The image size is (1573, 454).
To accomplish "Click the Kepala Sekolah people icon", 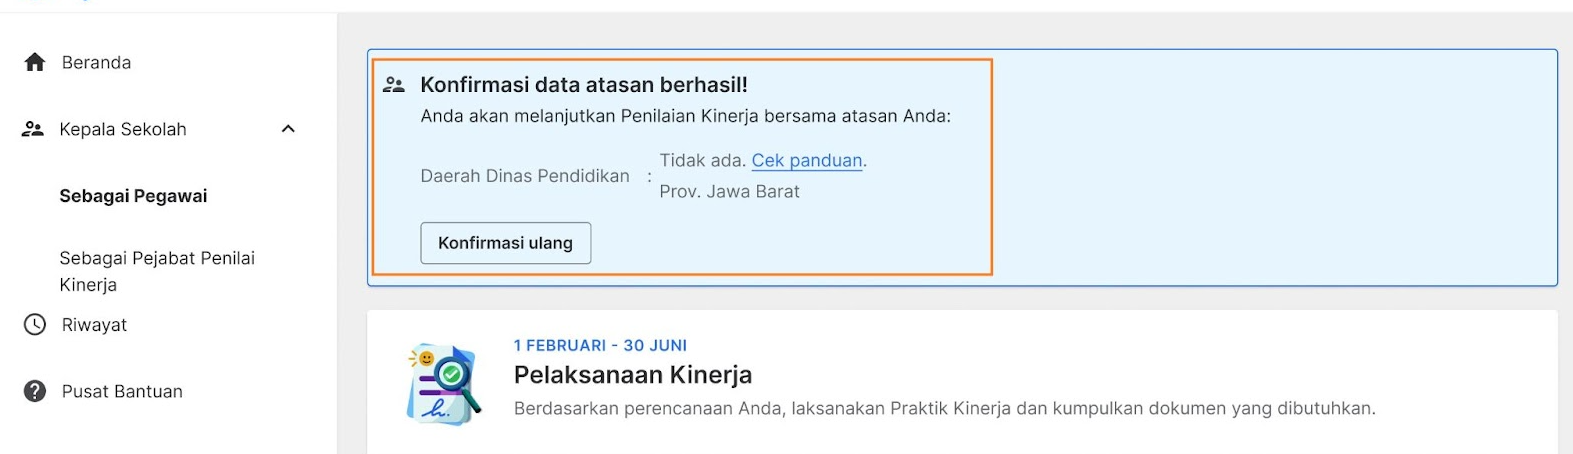I will coord(33,129).
